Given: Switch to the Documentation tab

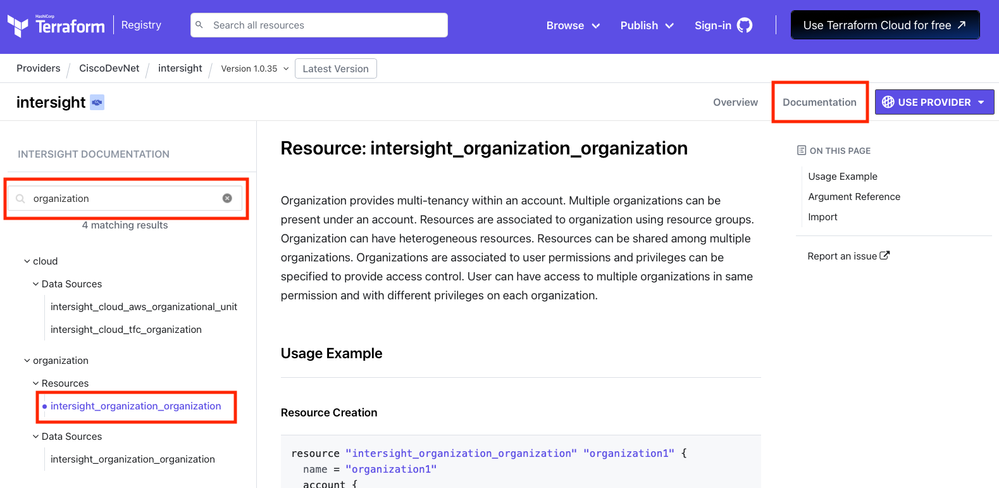Looking at the screenshot, I should point(819,102).
